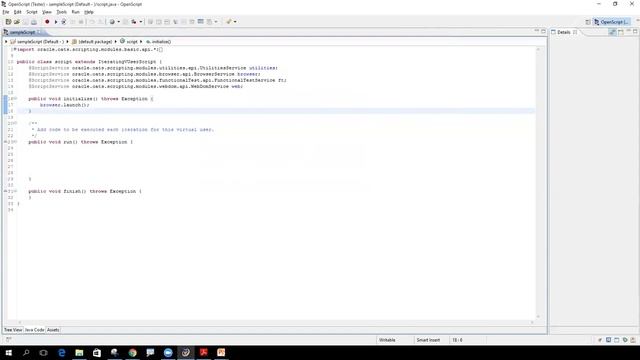Viewport: 640px width, 360px height.
Task: Open the Tools menu
Action: click(x=62, y=12)
